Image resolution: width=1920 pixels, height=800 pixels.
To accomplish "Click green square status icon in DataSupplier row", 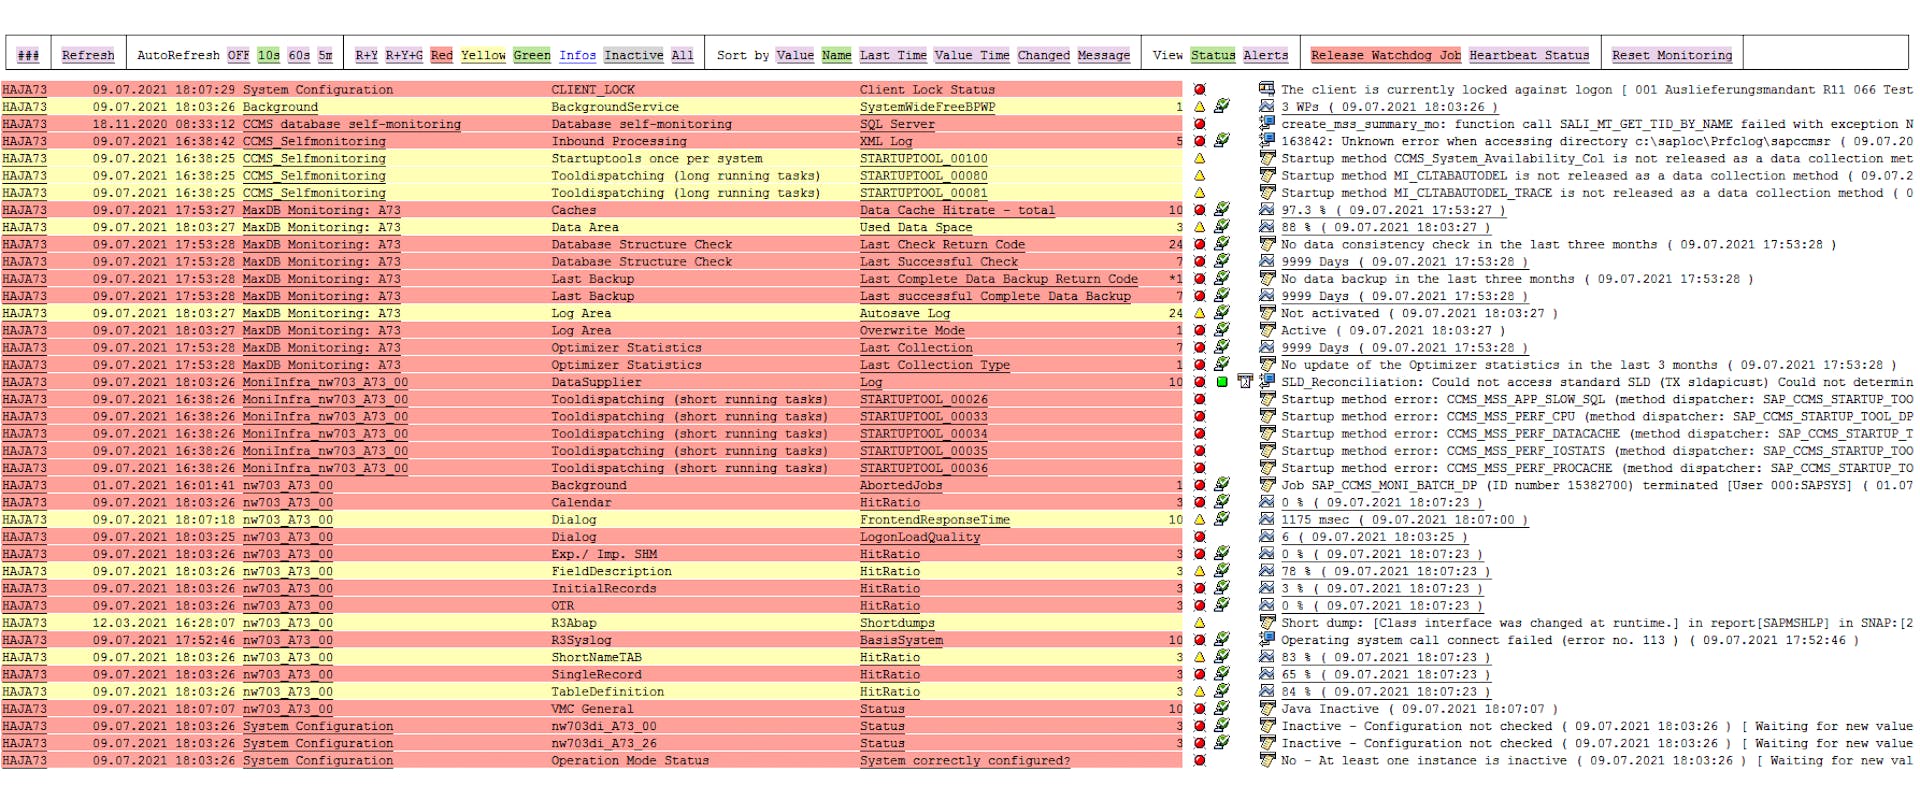I will 1221,382.
